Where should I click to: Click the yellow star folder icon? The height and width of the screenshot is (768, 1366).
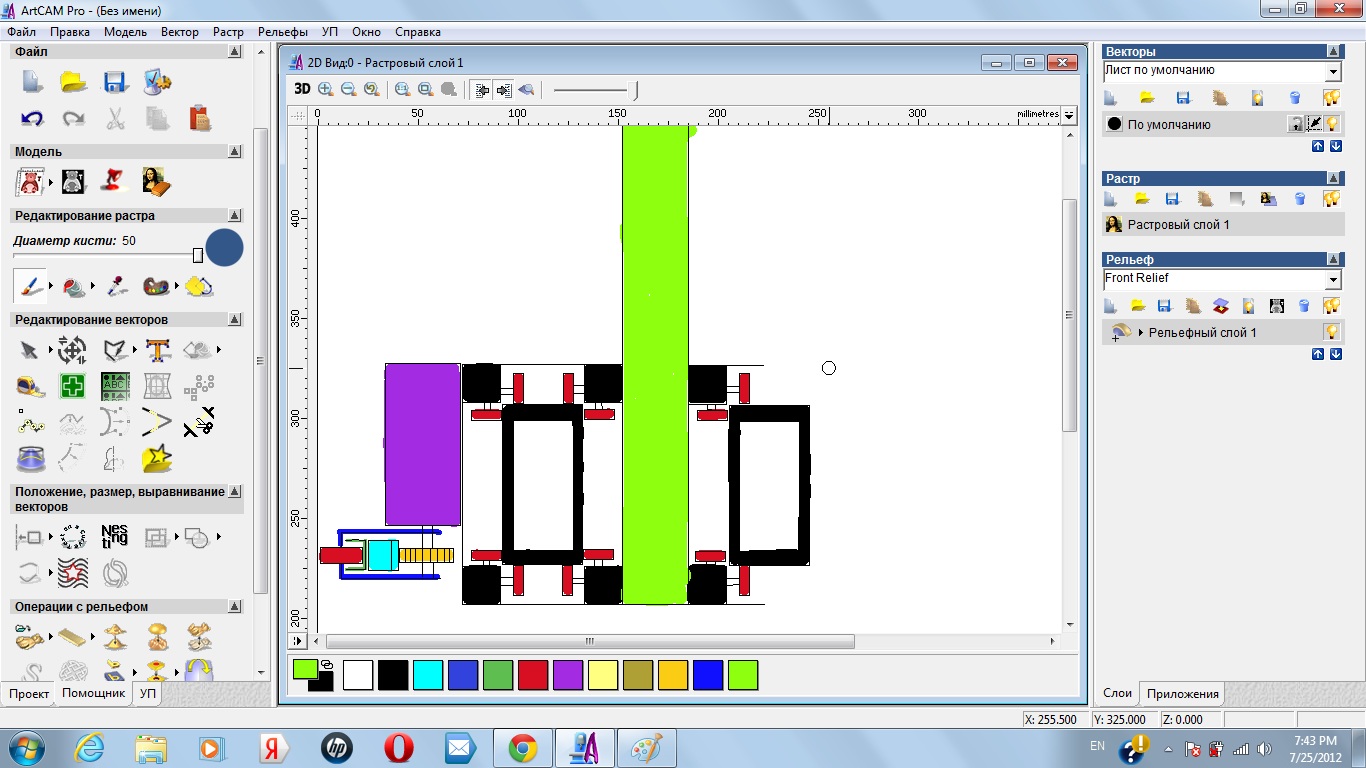[x=157, y=458]
